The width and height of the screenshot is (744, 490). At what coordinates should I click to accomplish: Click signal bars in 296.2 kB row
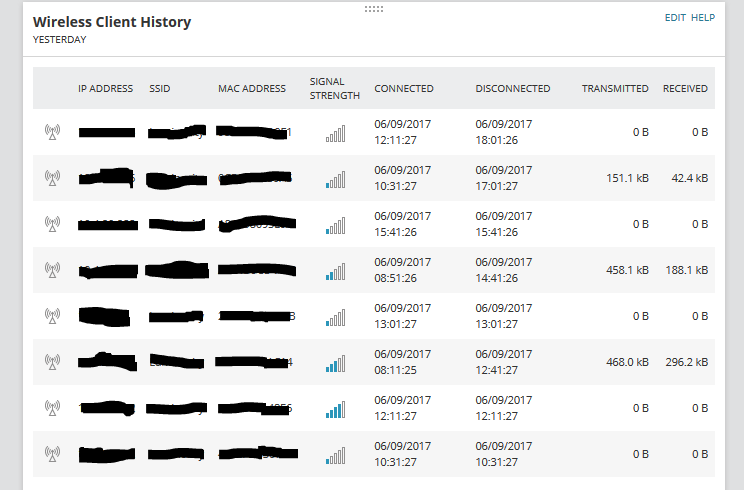click(x=335, y=364)
